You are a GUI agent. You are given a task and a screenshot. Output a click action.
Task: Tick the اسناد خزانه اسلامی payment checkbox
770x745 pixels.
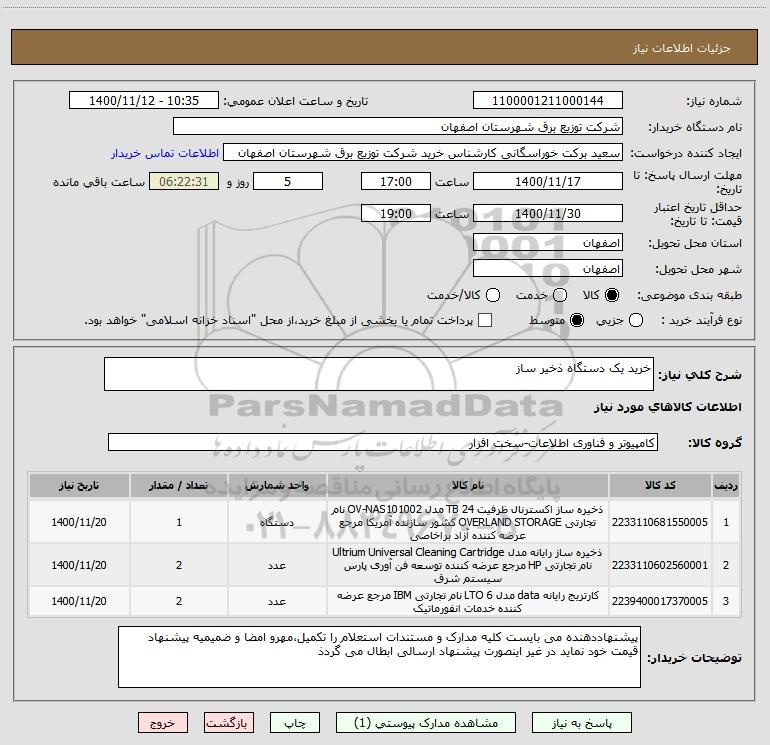[x=485, y=320]
